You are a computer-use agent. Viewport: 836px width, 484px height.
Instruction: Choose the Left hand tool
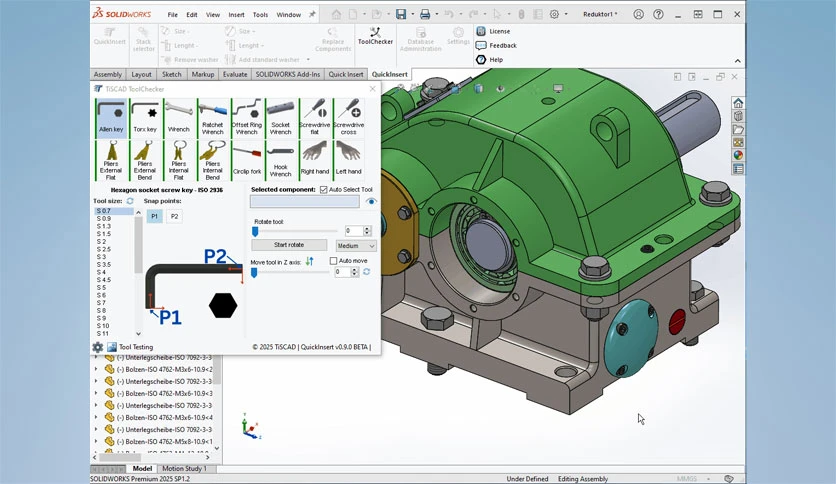tap(349, 160)
